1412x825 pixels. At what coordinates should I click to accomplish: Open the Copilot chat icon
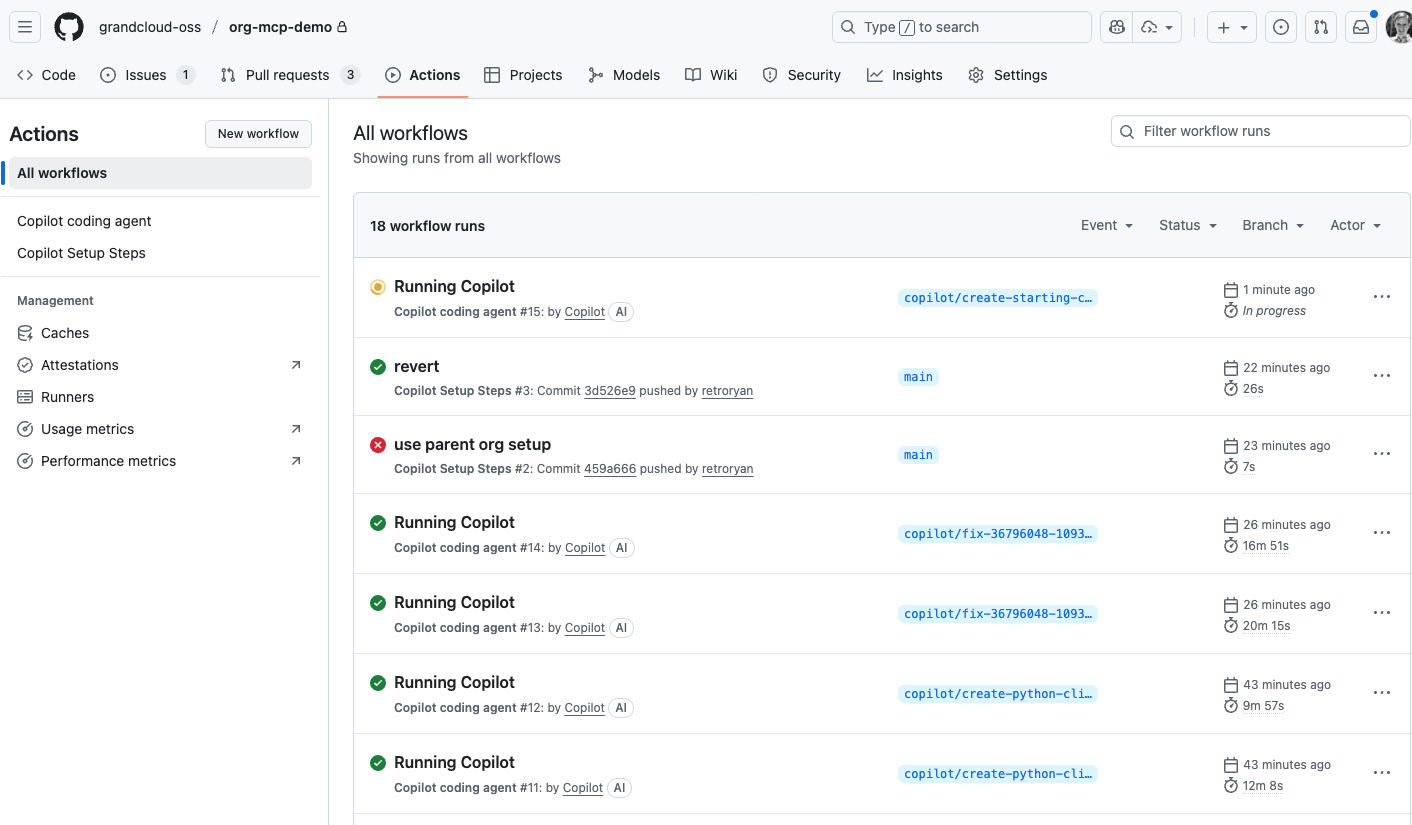pyautogui.click(x=1116, y=27)
